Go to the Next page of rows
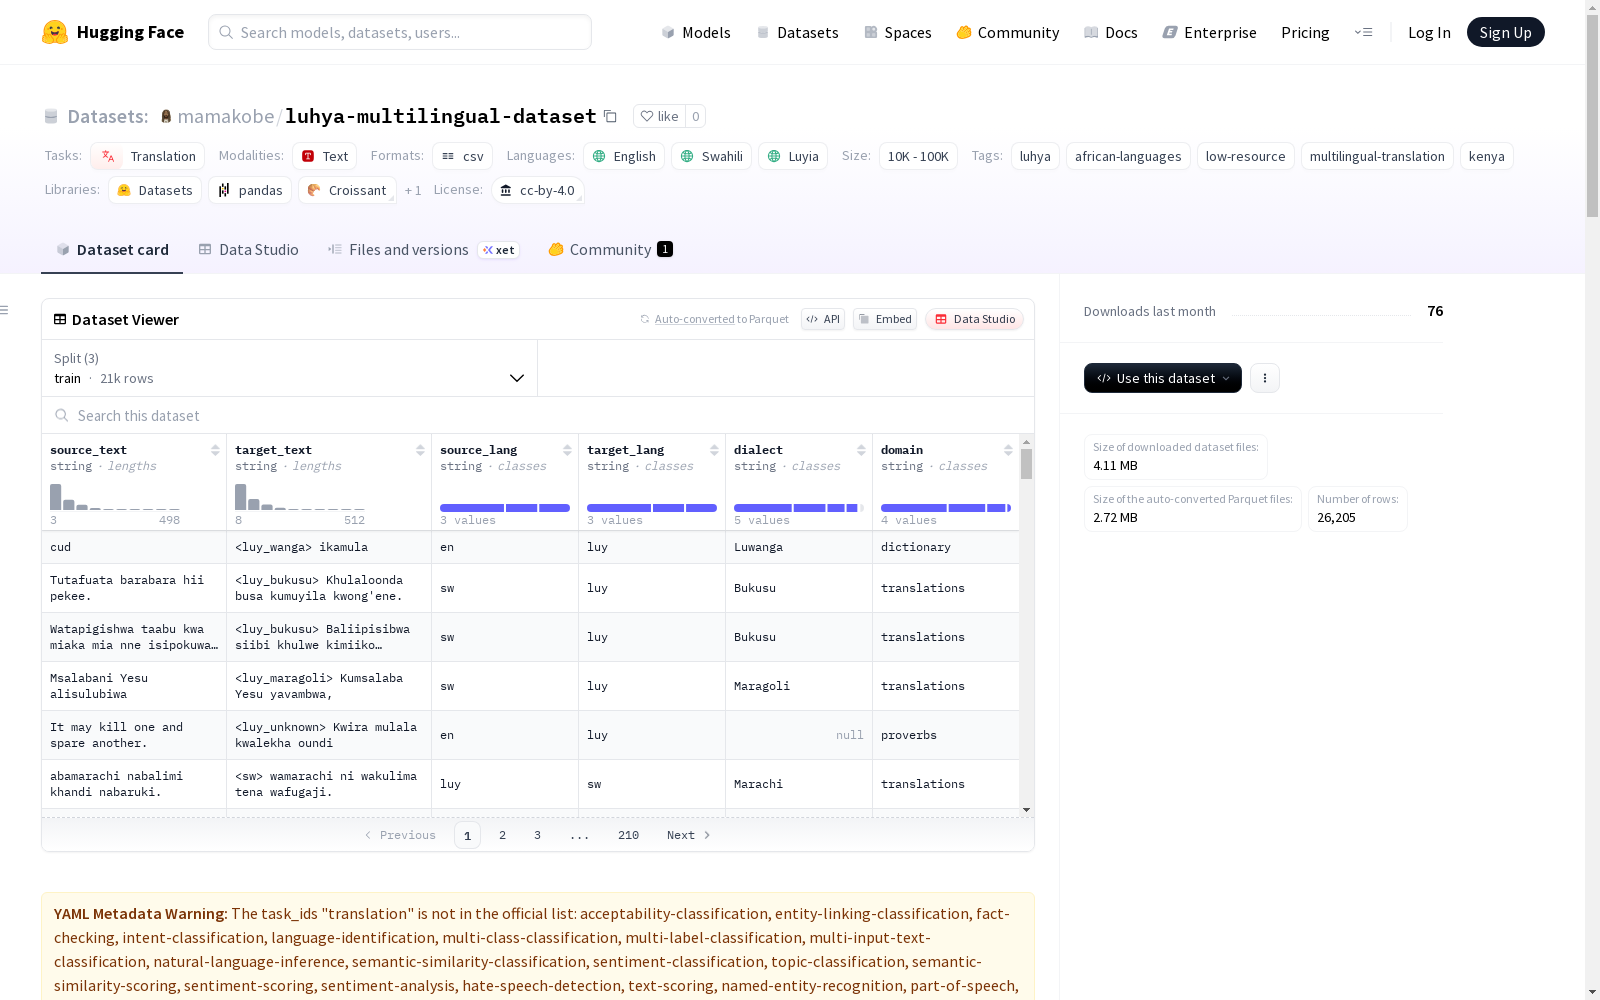The height and width of the screenshot is (1000, 1600). [x=688, y=835]
